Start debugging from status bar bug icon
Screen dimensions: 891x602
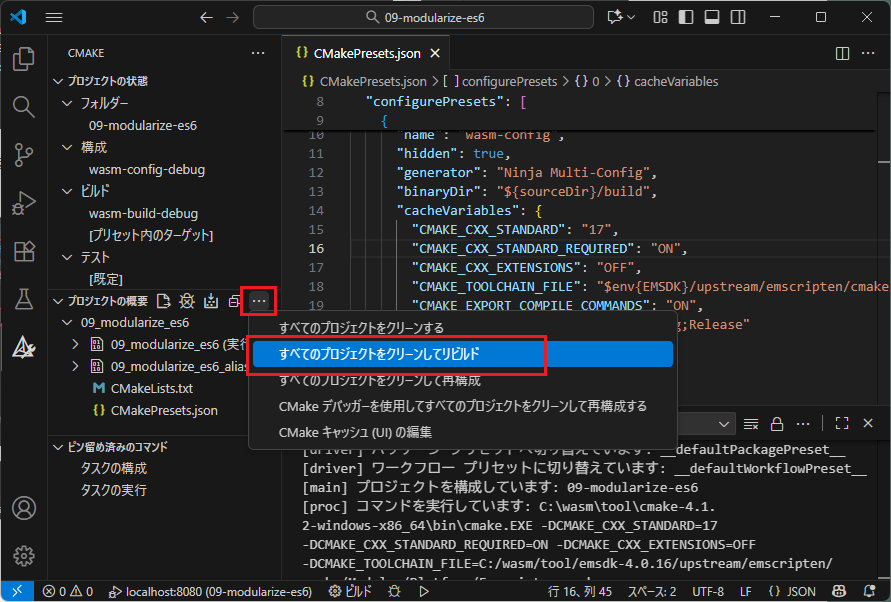coord(394,592)
